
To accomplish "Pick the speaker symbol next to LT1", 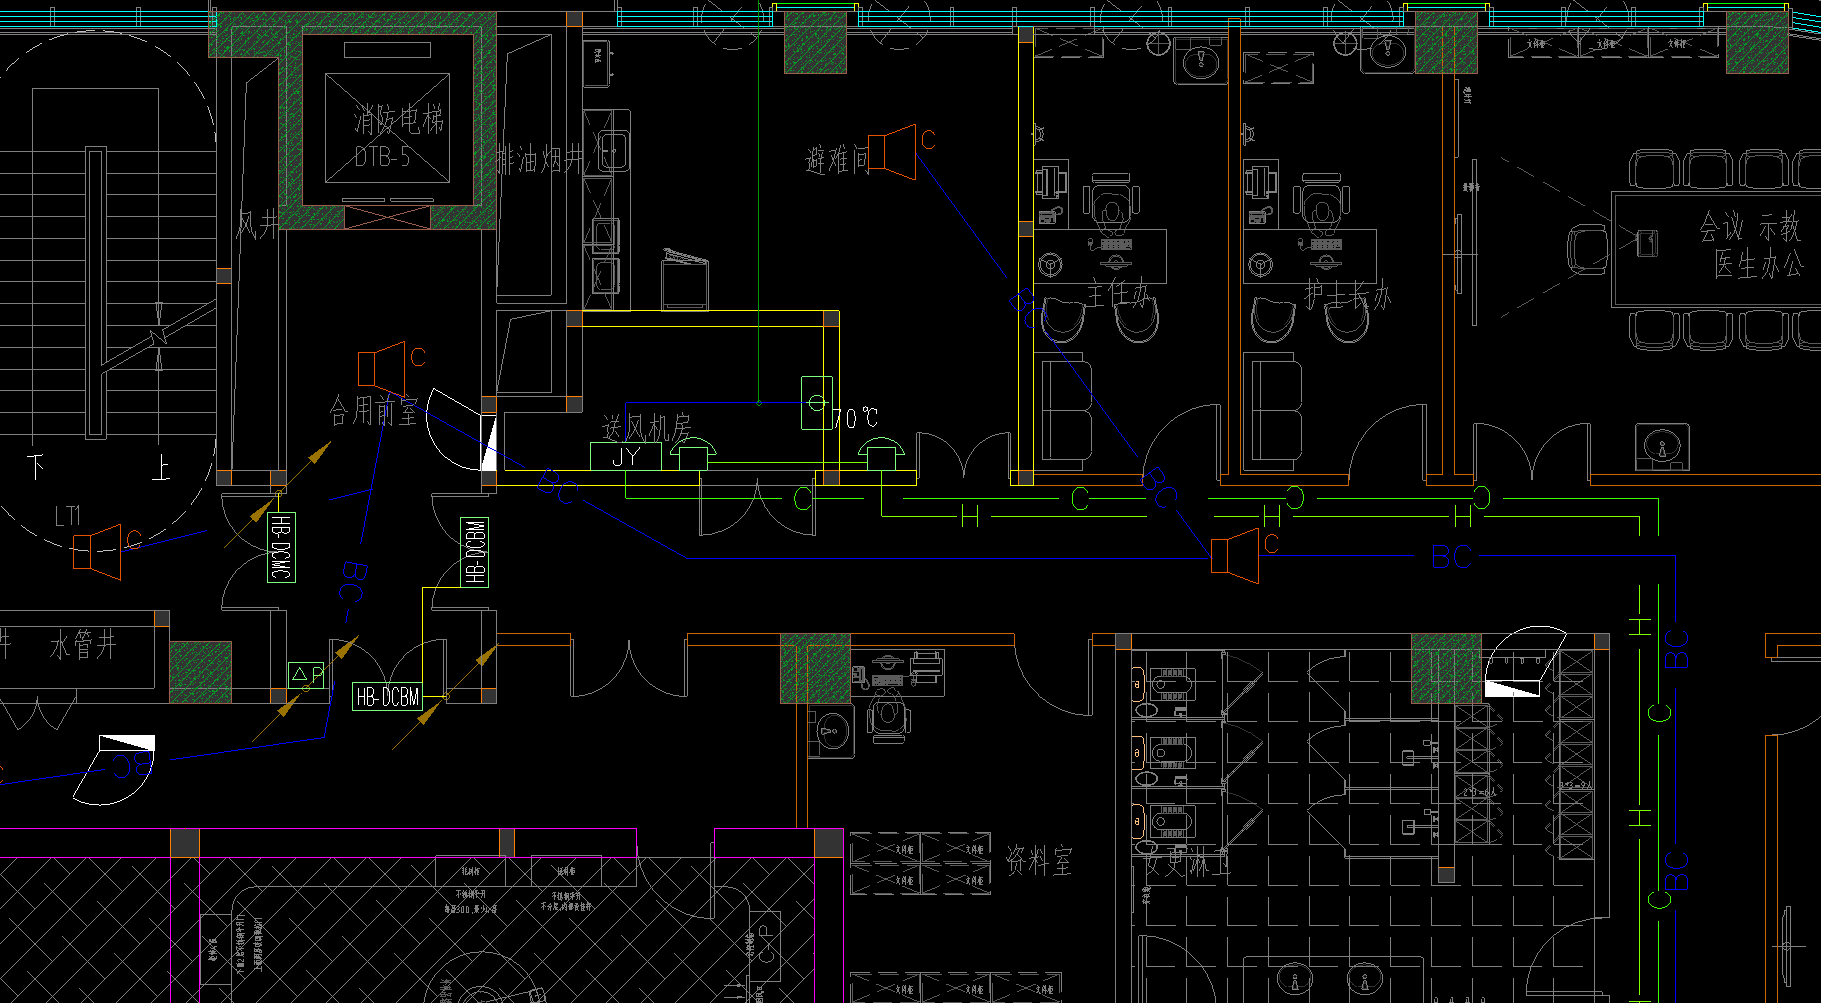I will point(98,552).
